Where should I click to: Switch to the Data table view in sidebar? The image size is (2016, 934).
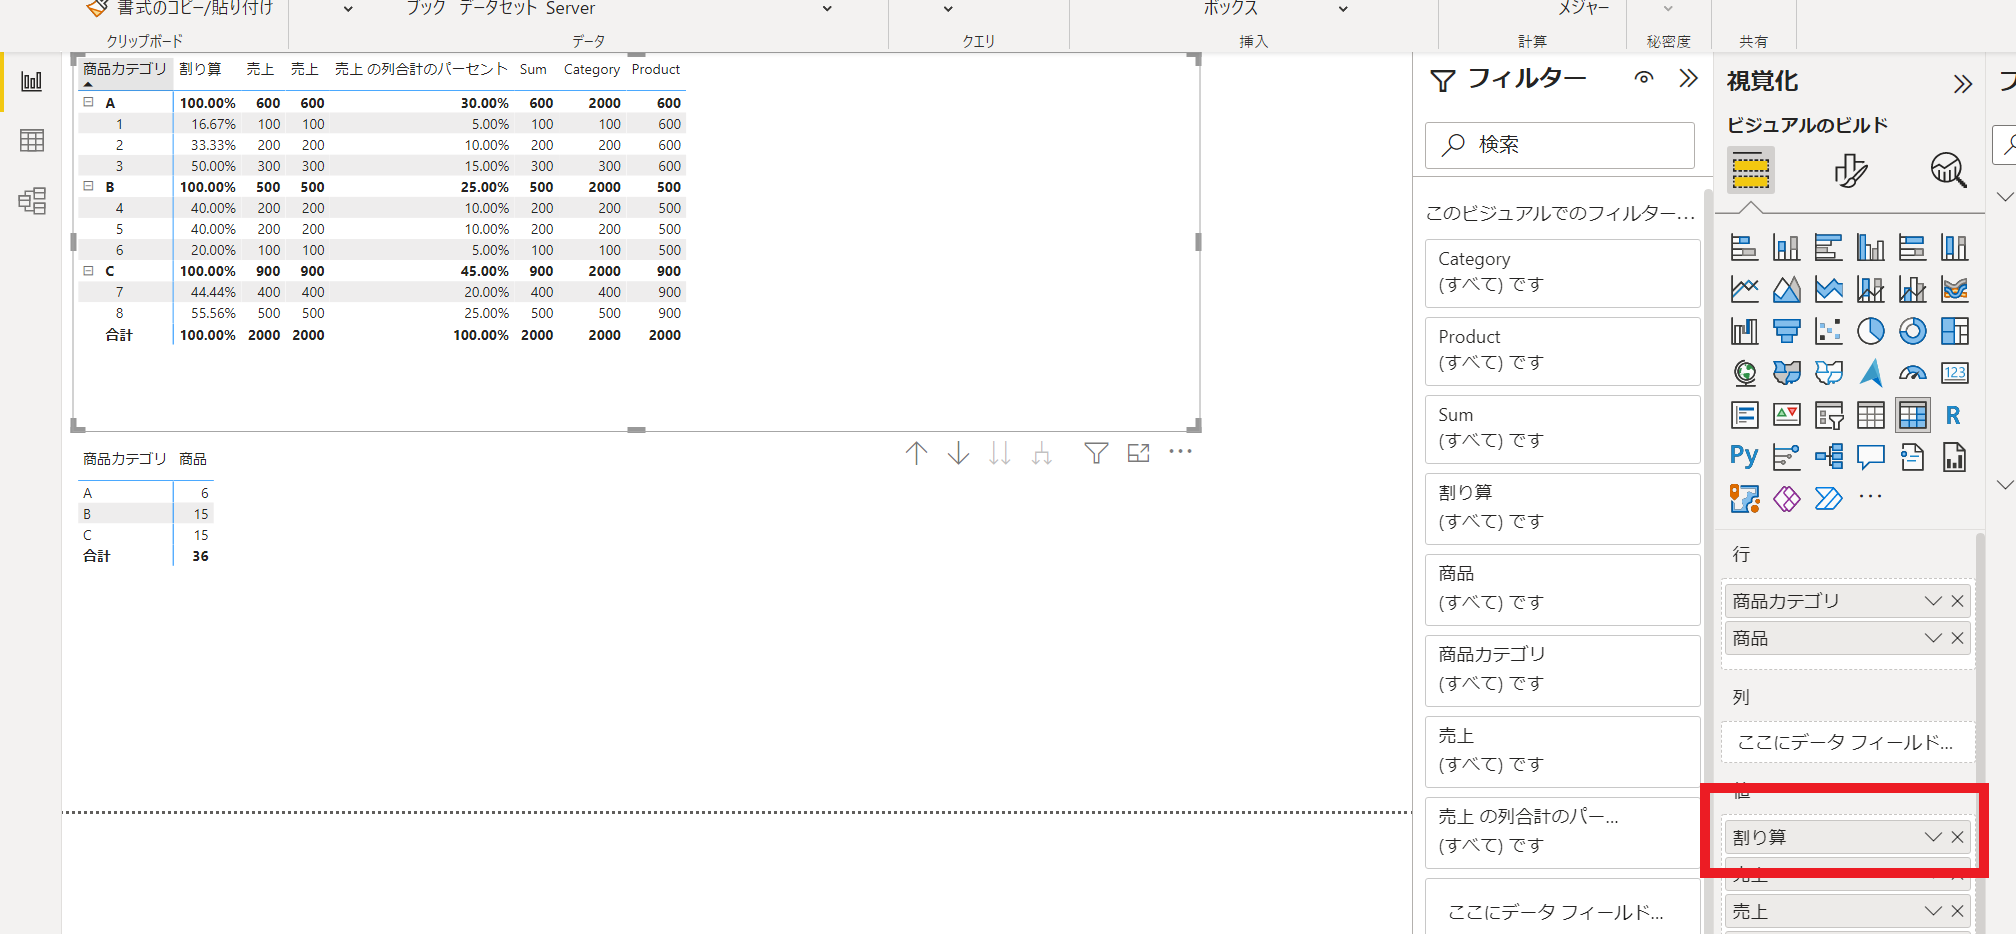(x=32, y=141)
